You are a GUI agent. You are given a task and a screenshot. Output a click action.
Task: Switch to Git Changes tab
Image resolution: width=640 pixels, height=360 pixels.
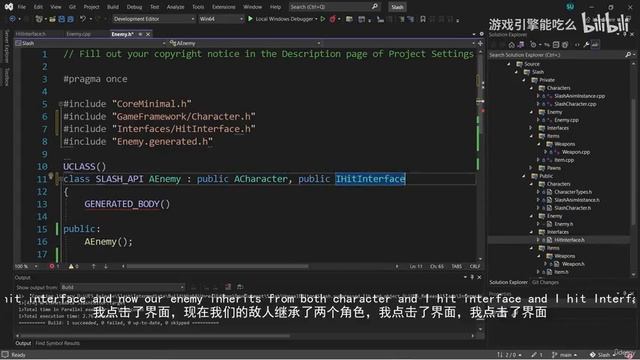[x=545, y=282]
